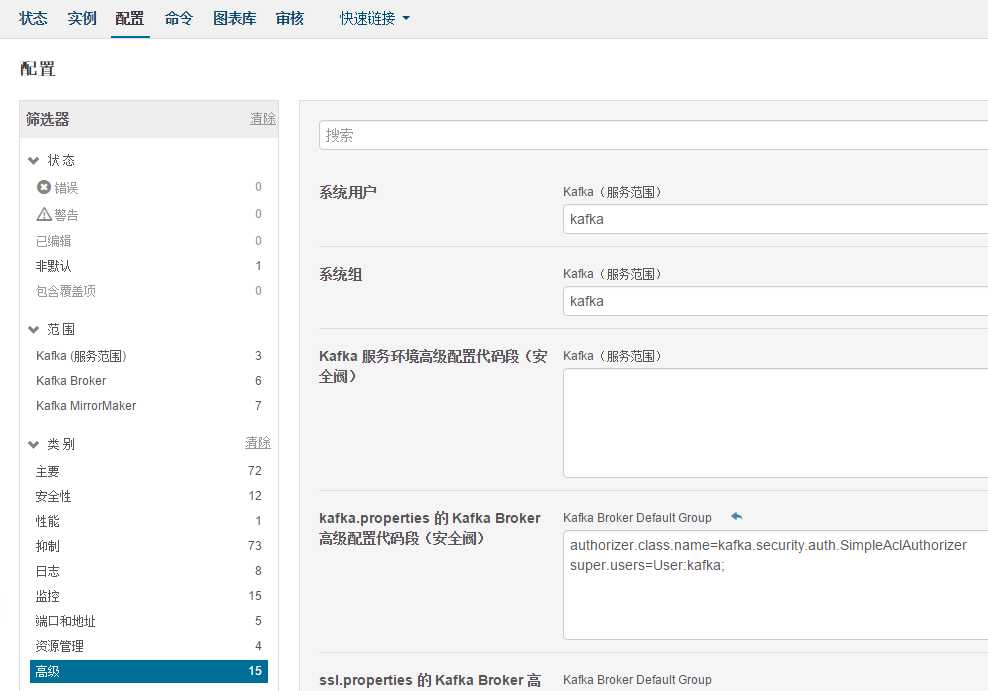The image size is (988, 691).
Task: Click the 系统组 setting label
Action: point(341,275)
